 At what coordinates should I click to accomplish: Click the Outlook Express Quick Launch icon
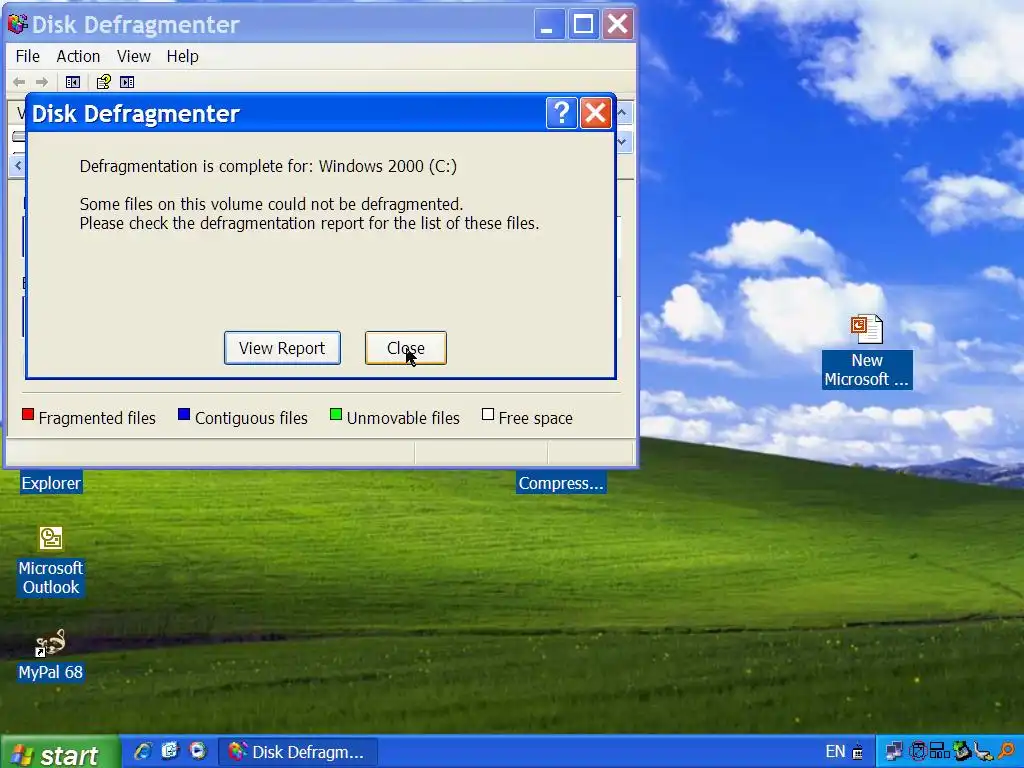pos(170,751)
